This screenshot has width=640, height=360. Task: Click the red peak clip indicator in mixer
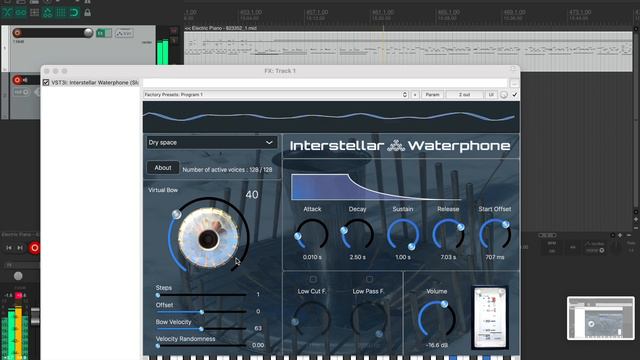(19, 295)
